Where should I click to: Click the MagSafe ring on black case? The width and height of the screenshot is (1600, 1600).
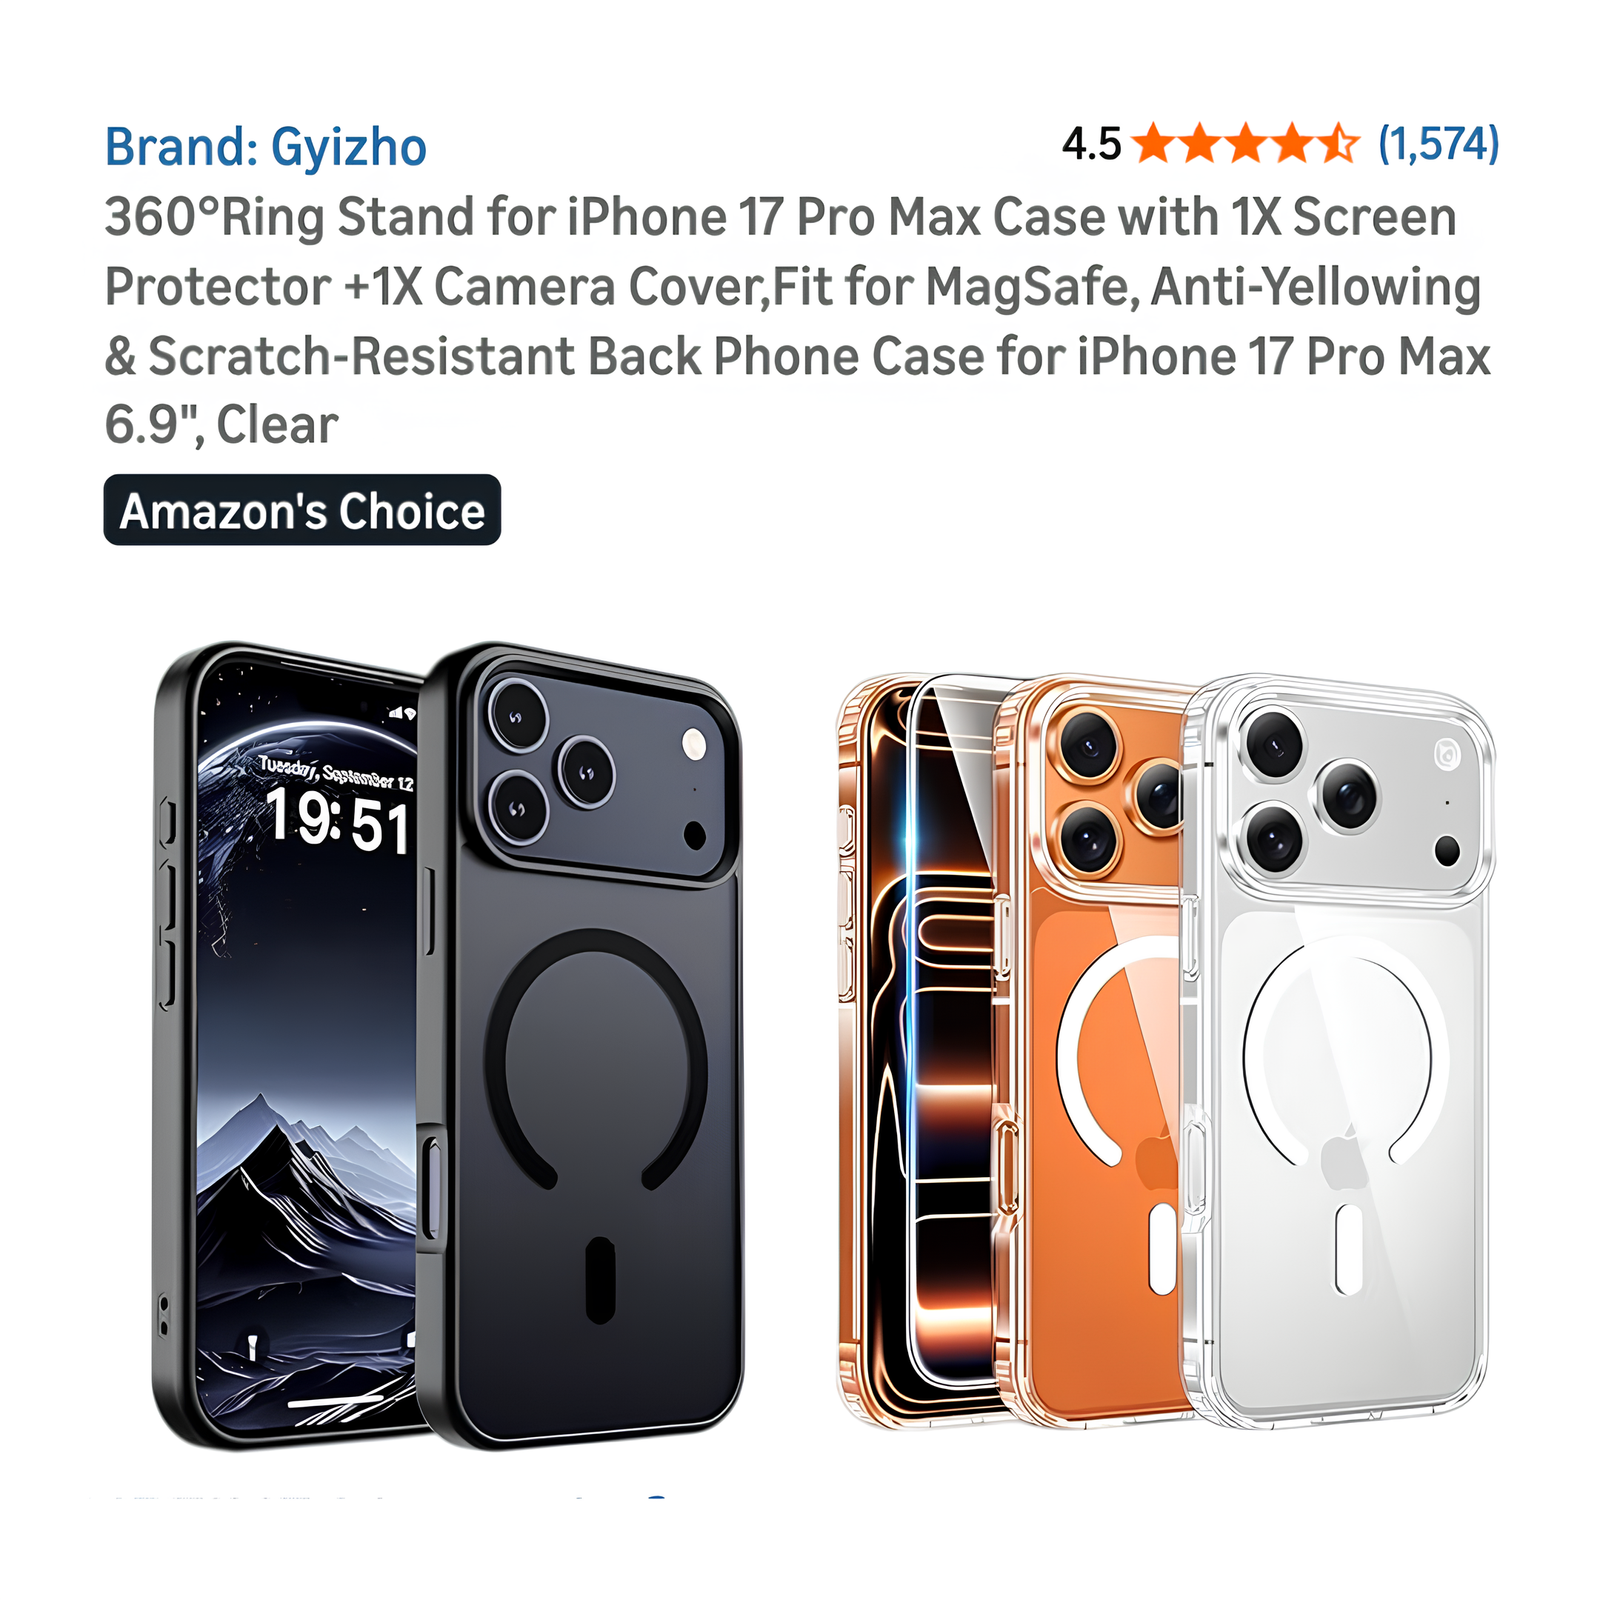point(596,1060)
